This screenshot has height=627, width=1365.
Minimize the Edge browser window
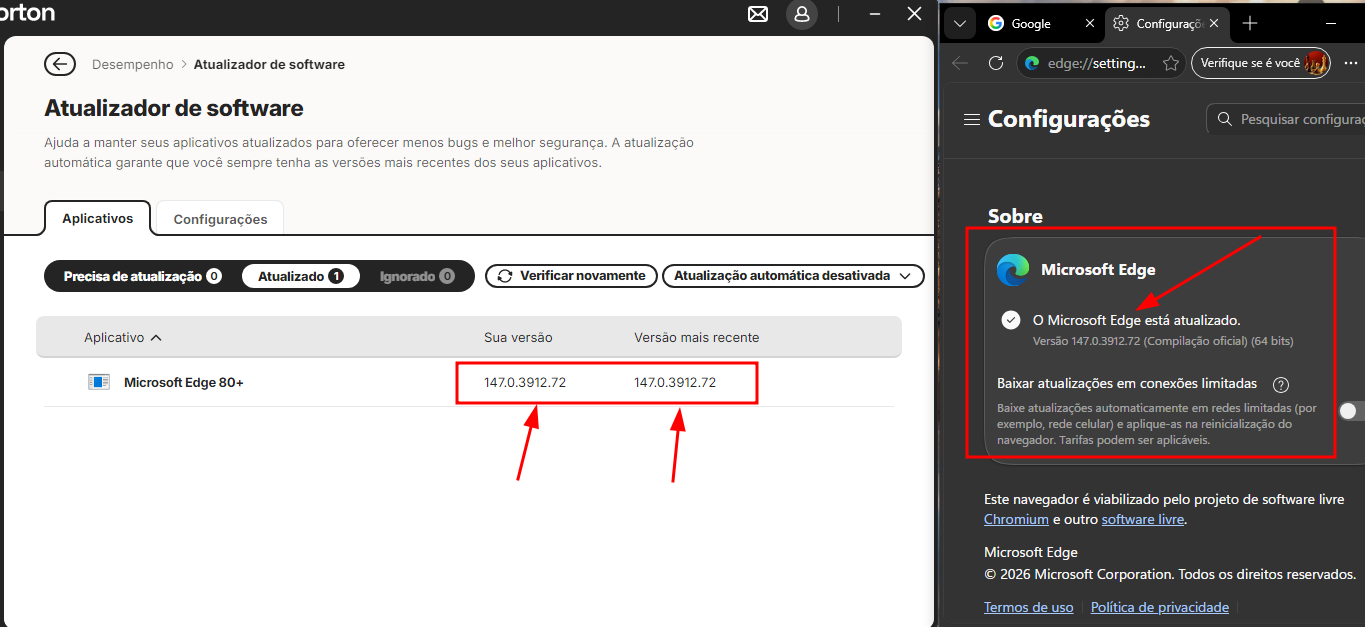pos(1331,23)
